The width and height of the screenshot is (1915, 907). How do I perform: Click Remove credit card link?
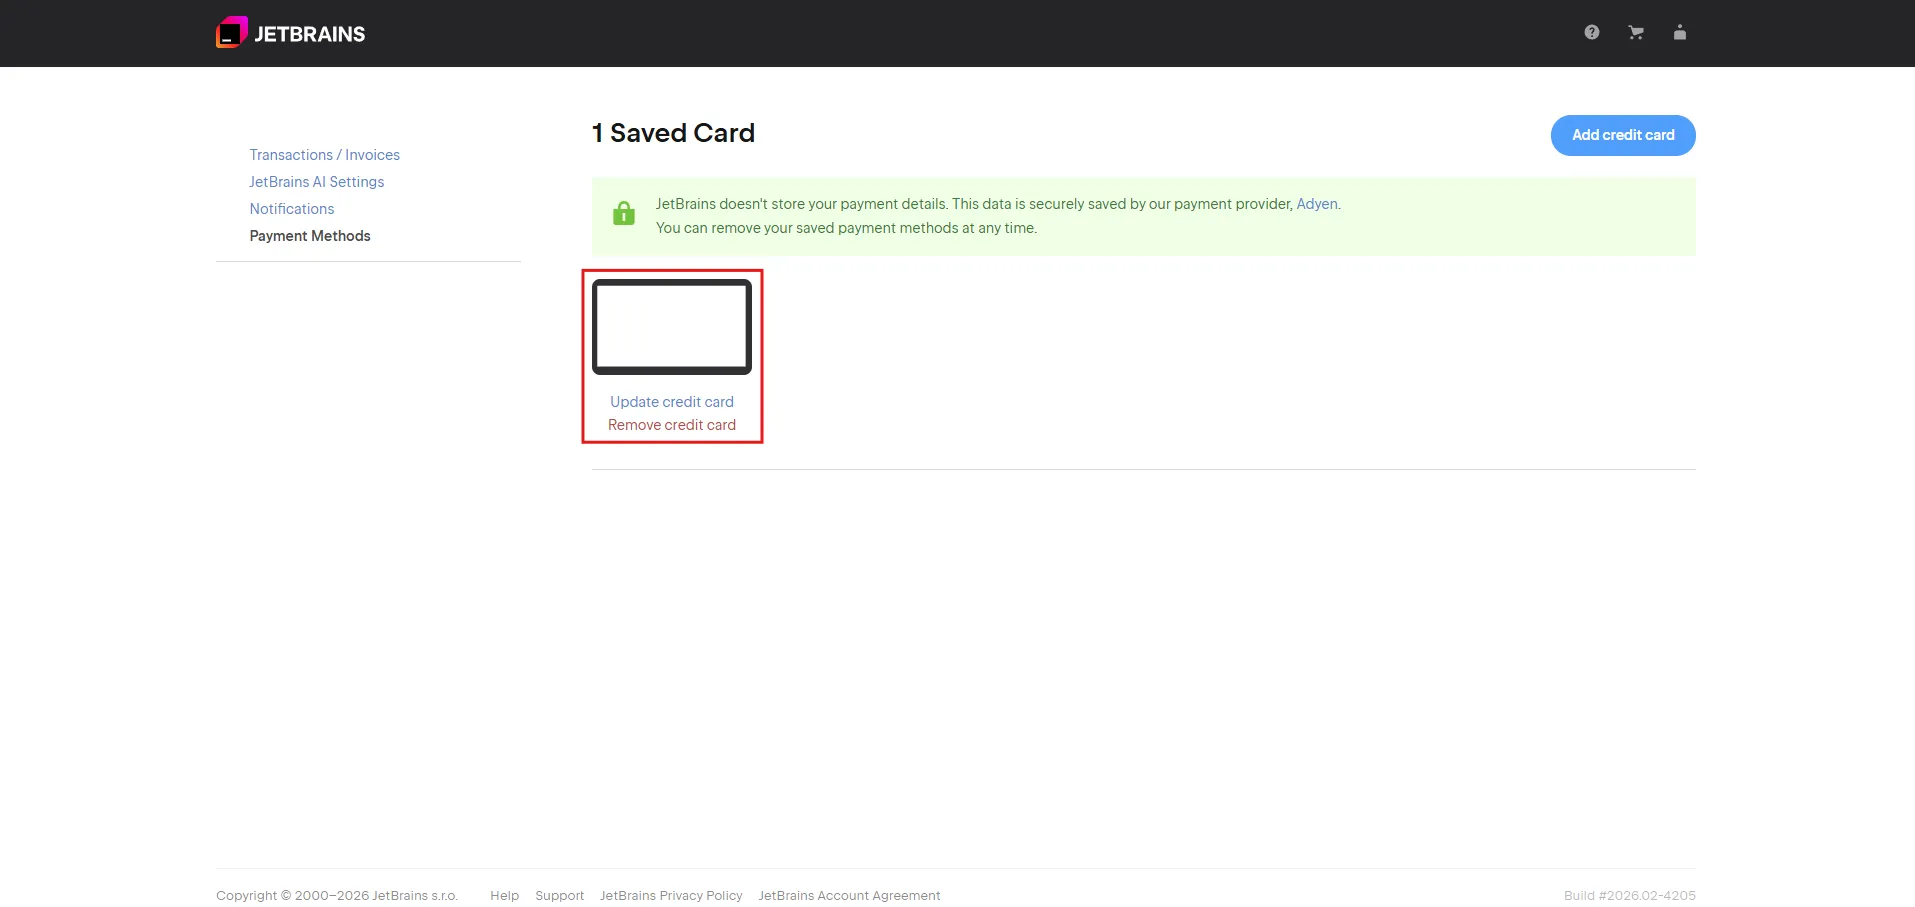(672, 425)
